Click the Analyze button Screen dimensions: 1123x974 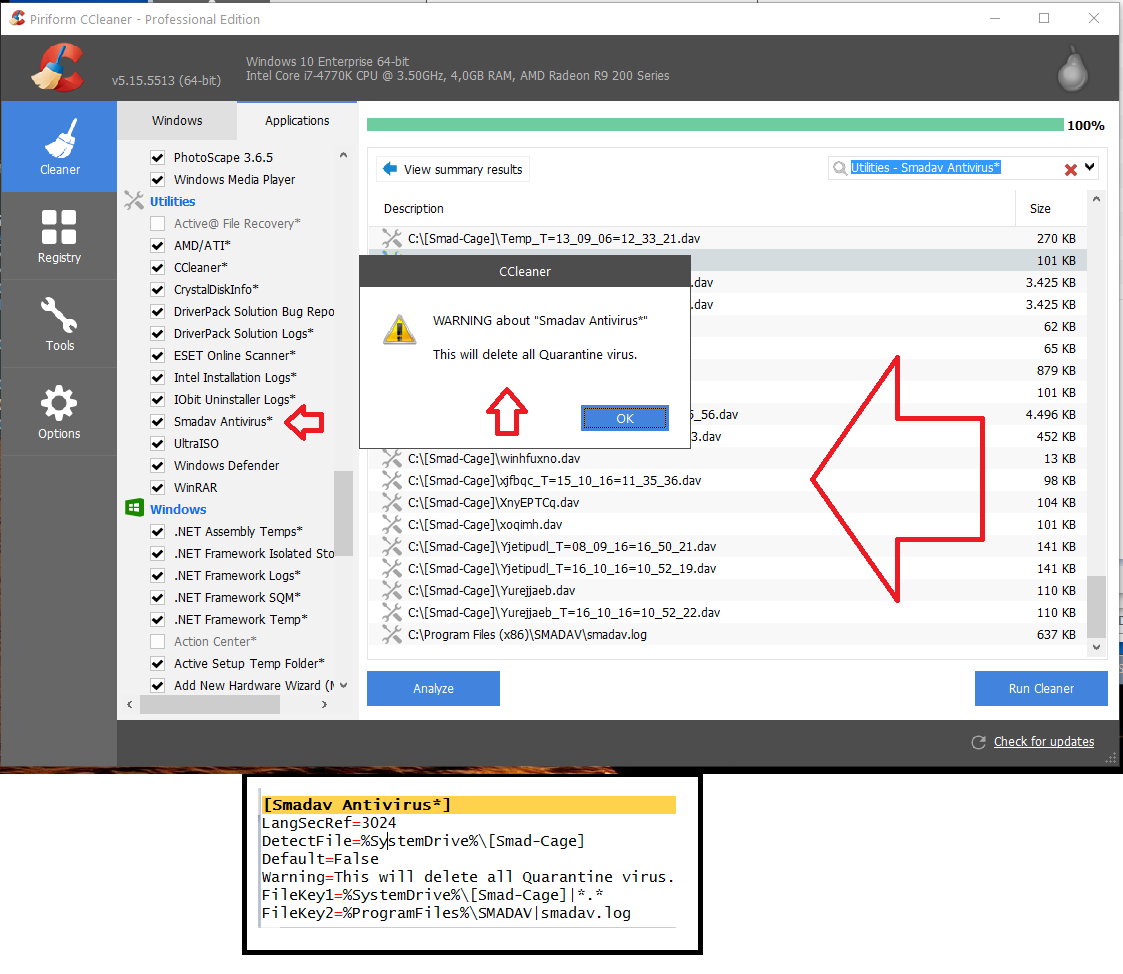click(433, 688)
